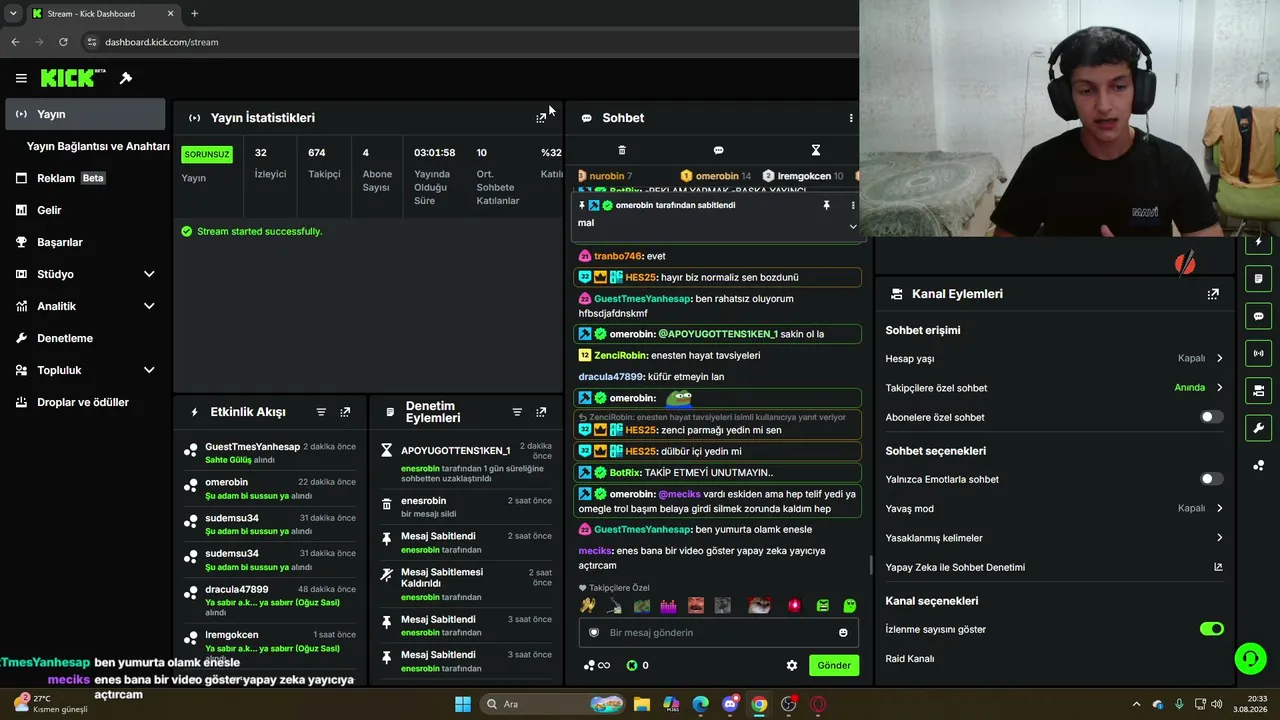The height and width of the screenshot is (720, 1280).
Task: Unpin the pinned message via its pin icon
Action: (x=826, y=205)
